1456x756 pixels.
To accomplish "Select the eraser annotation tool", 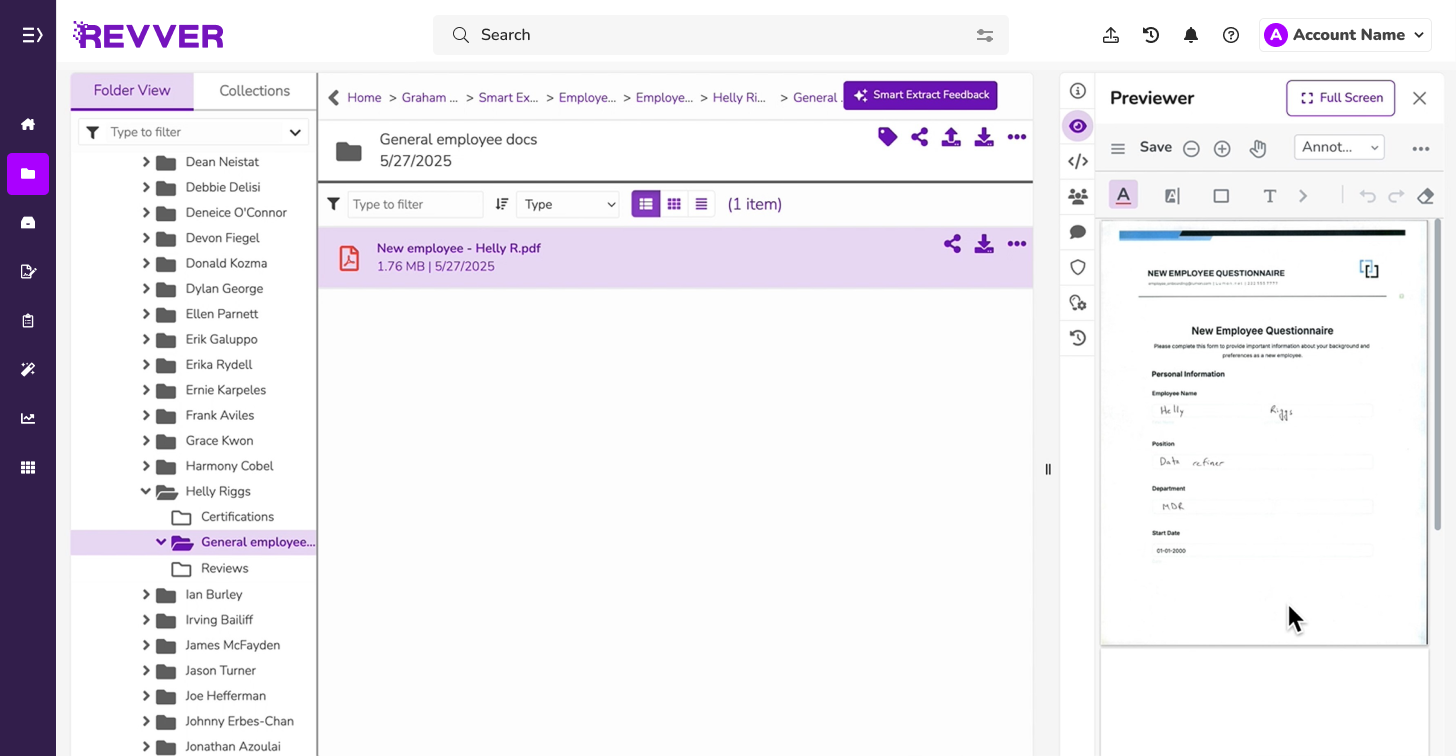I will (x=1425, y=195).
